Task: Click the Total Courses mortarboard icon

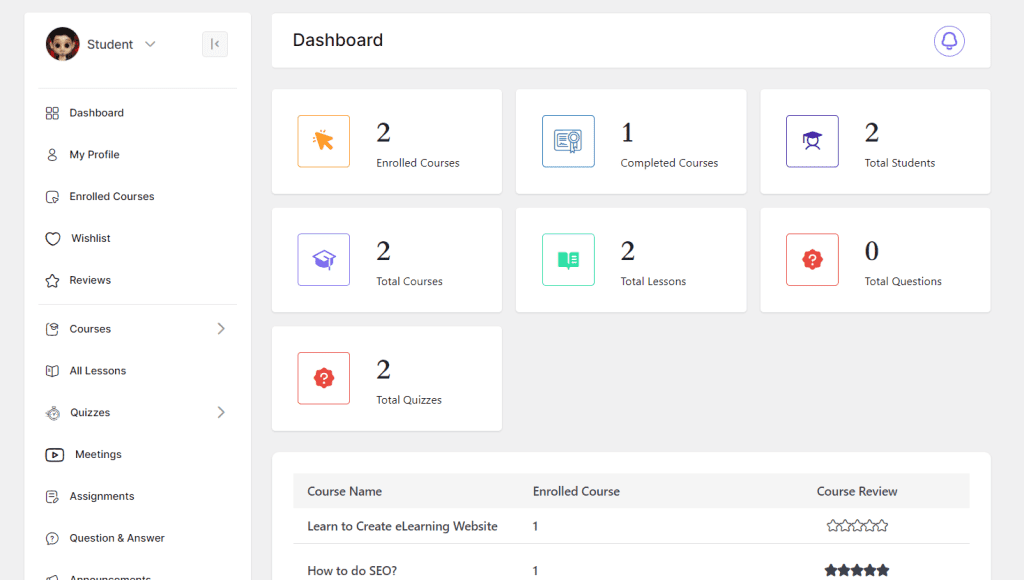Action: coord(323,260)
